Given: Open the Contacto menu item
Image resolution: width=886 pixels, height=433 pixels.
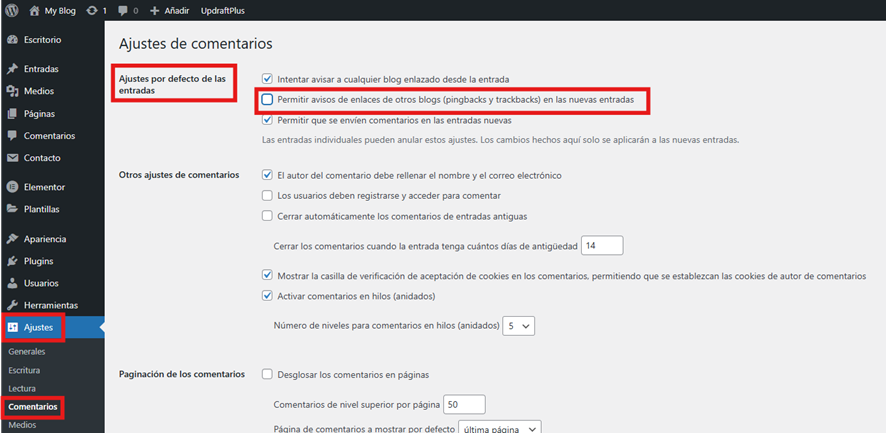Looking at the screenshot, I should (42, 158).
